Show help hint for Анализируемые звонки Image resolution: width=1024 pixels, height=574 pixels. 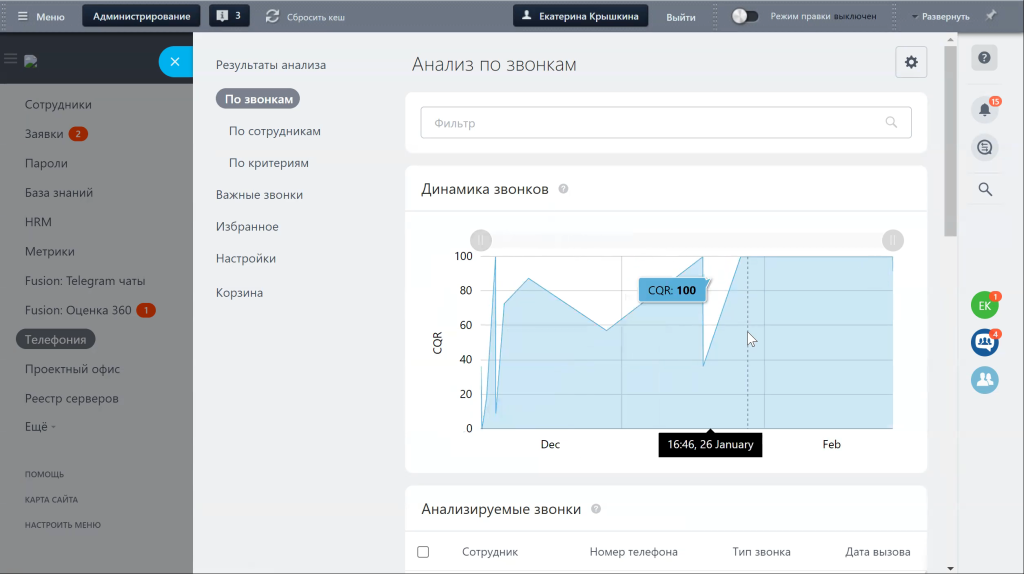[596, 509]
